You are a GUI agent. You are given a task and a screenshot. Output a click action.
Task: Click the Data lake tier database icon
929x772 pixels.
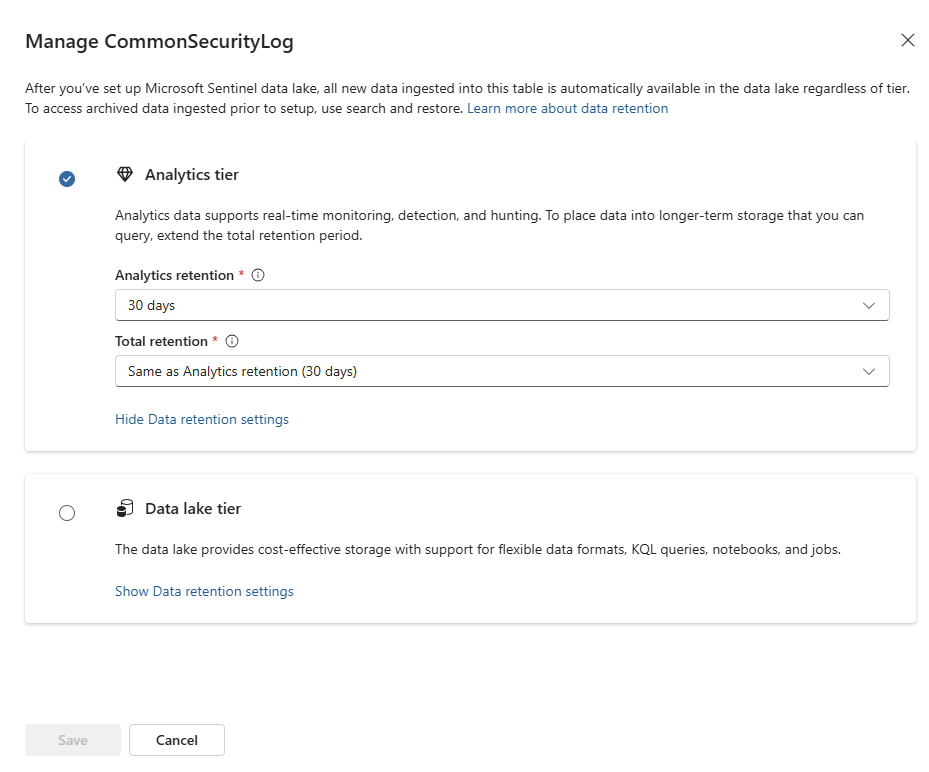[x=124, y=508]
